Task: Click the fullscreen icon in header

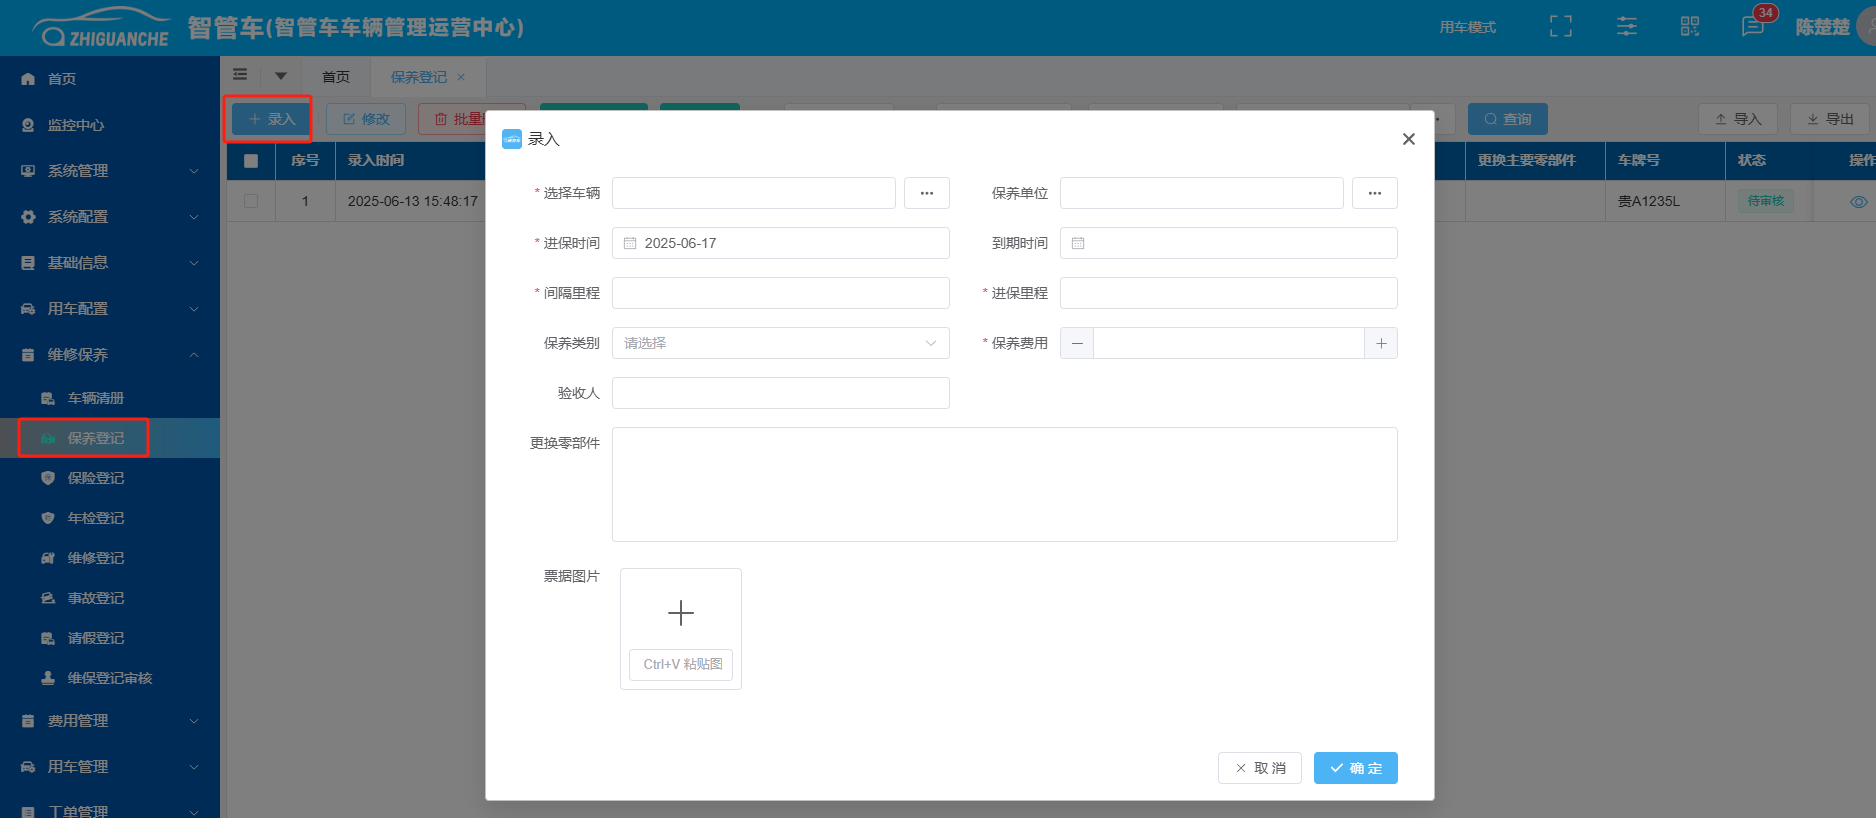Action: (1560, 27)
